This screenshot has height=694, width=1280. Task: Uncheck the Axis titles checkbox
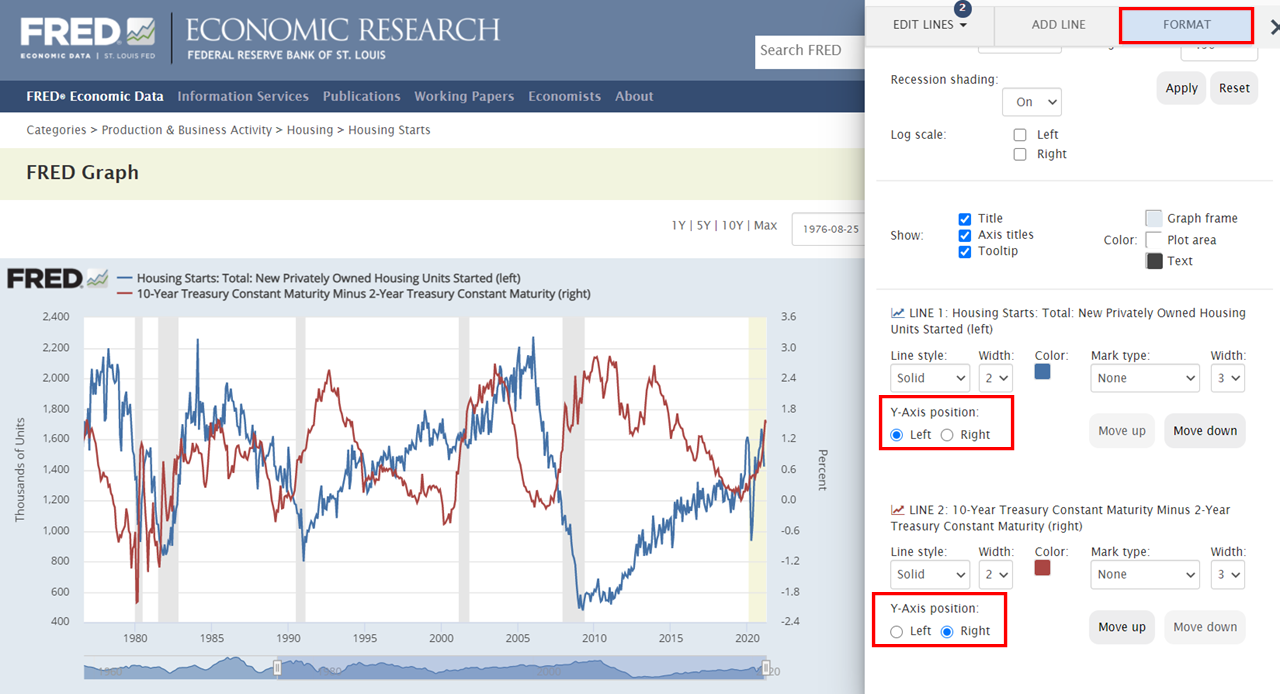(965, 235)
